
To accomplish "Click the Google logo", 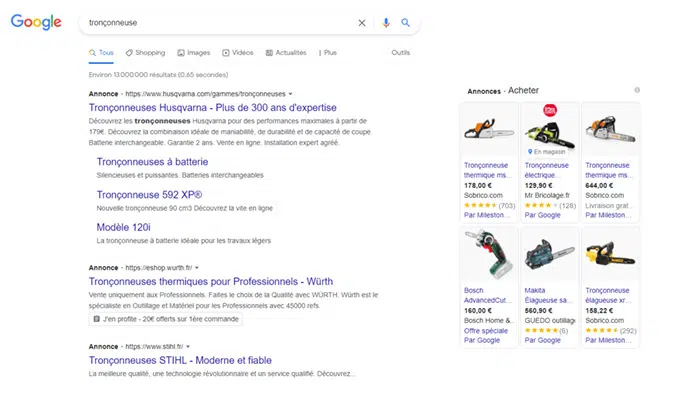I will [36, 22].
